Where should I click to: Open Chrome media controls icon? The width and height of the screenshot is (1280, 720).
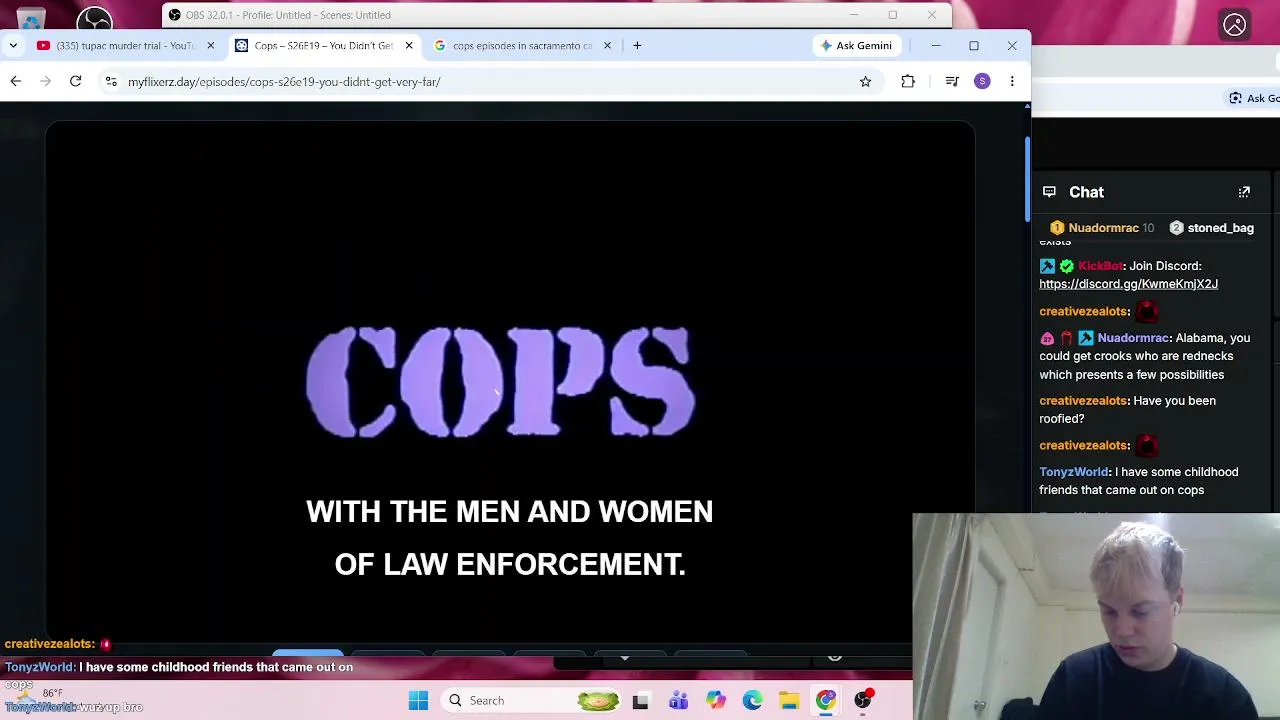(952, 81)
